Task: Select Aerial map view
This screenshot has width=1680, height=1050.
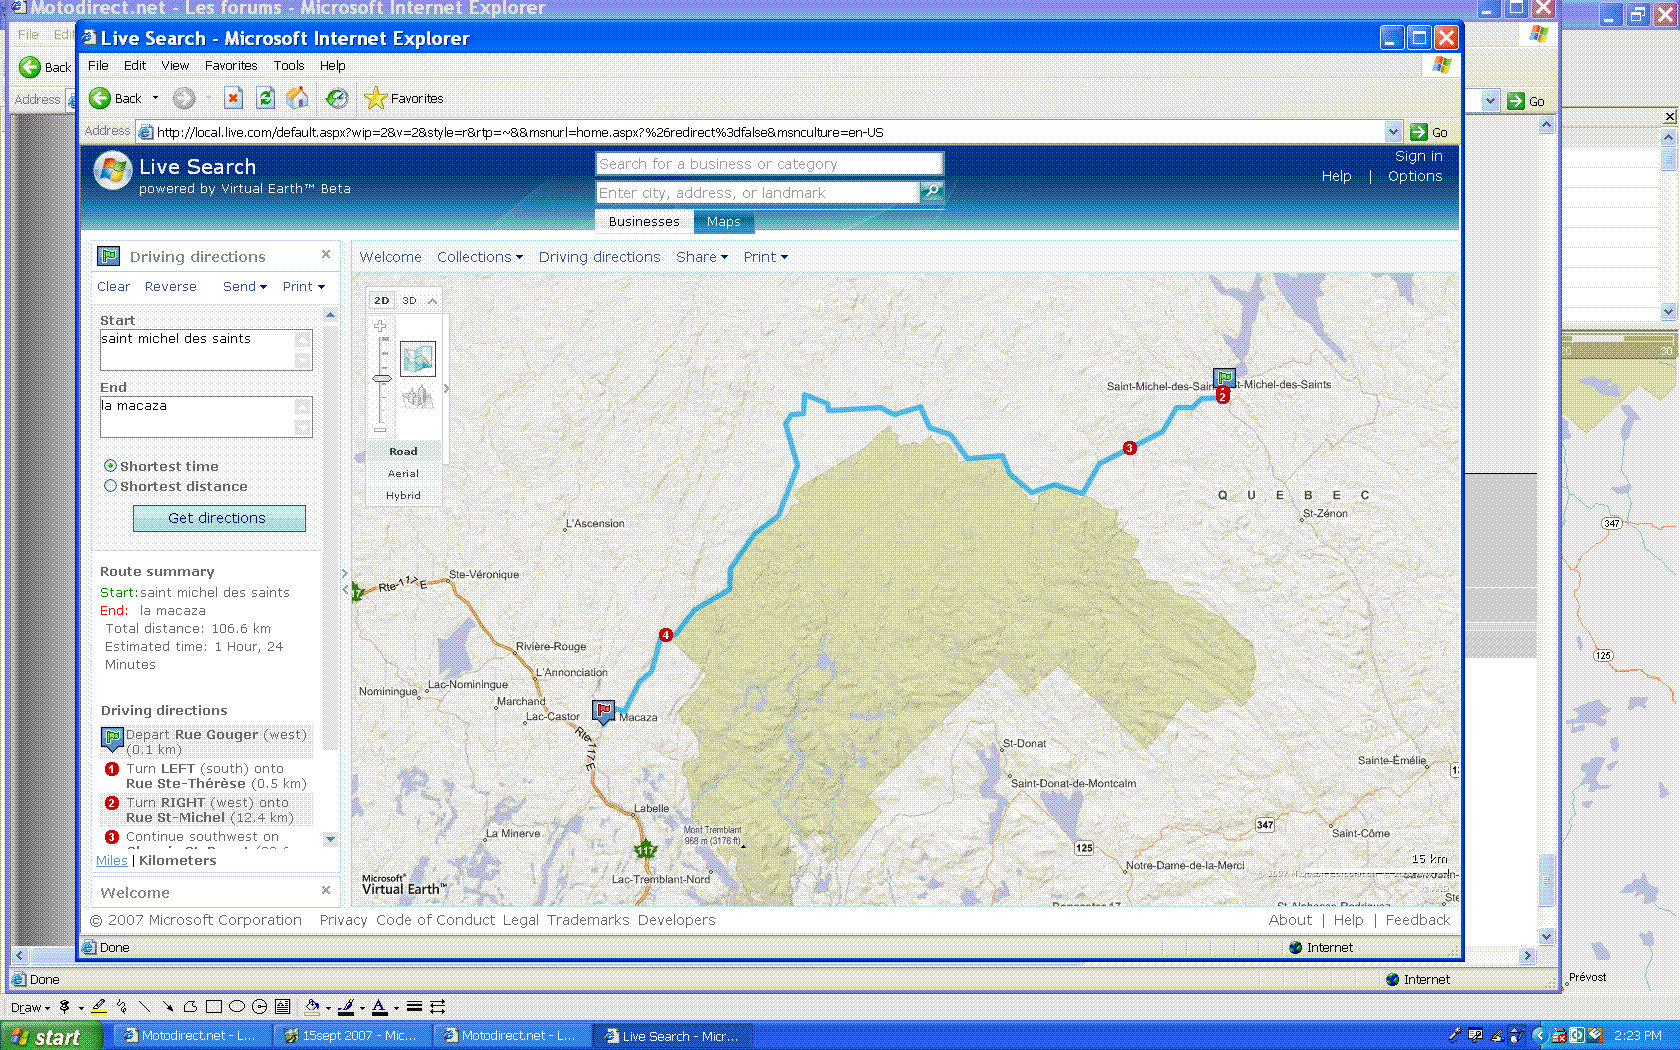Action: pyautogui.click(x=403, y=473)
